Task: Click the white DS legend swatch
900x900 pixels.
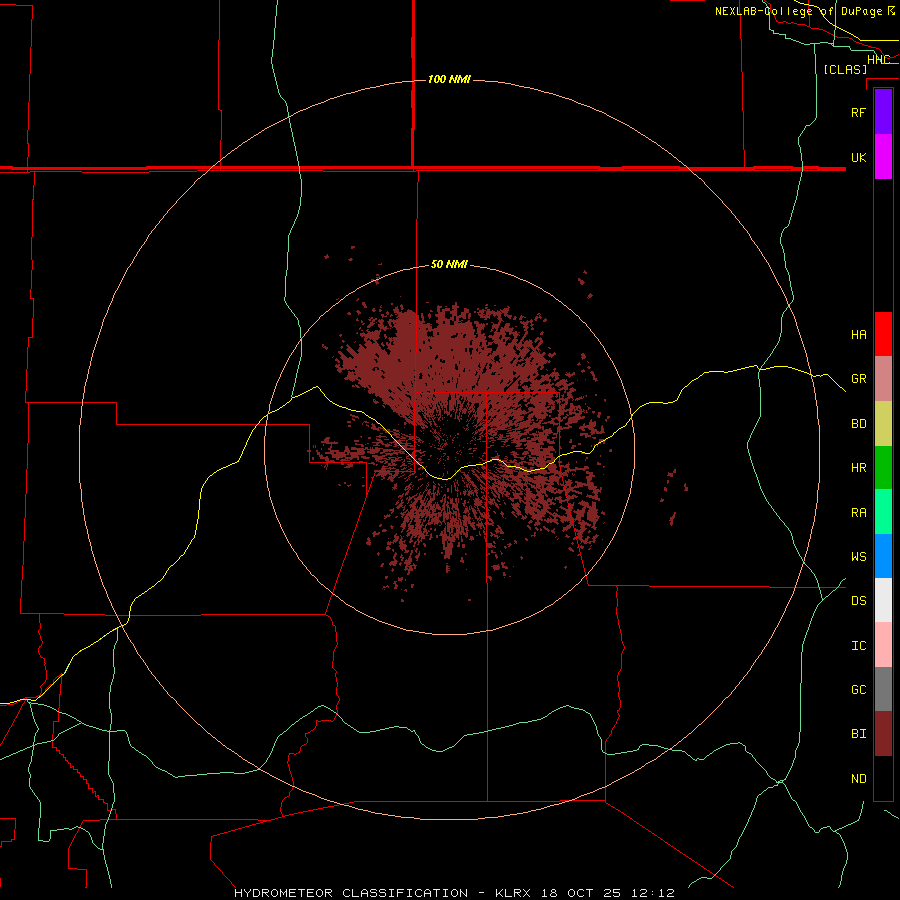Action: point(883,600)
